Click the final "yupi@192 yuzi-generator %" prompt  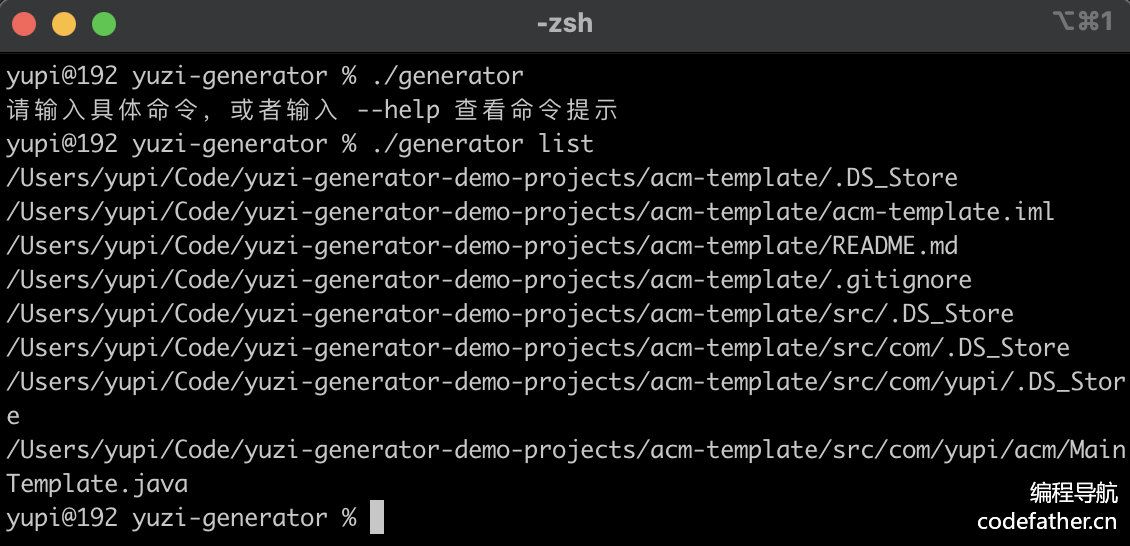pyautogui.click(x=181, y=518)
